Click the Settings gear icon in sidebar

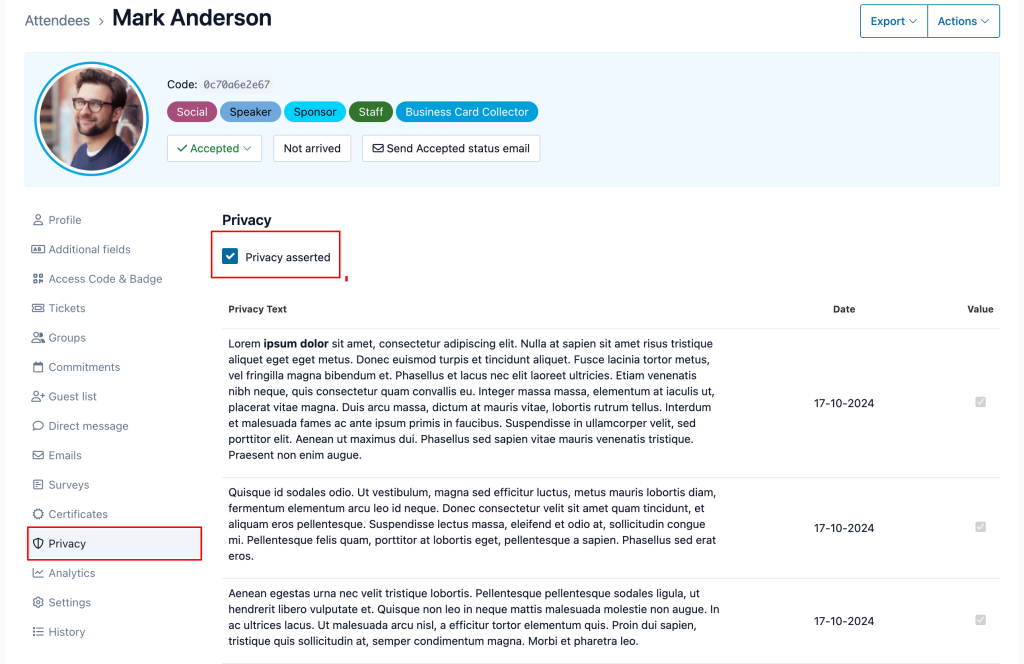tap(38, 603)
